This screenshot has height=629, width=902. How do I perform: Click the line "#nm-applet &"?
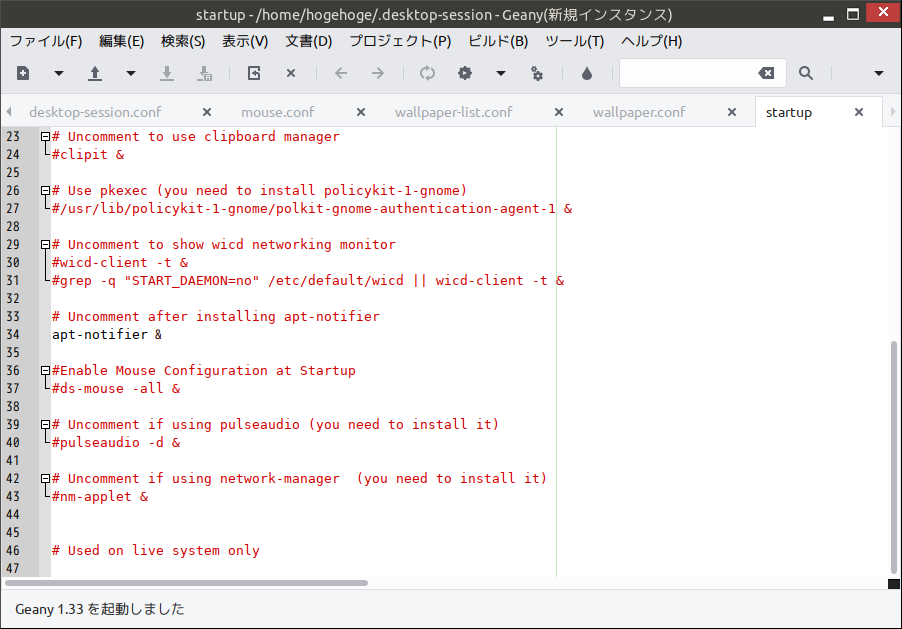pos(100,496)
